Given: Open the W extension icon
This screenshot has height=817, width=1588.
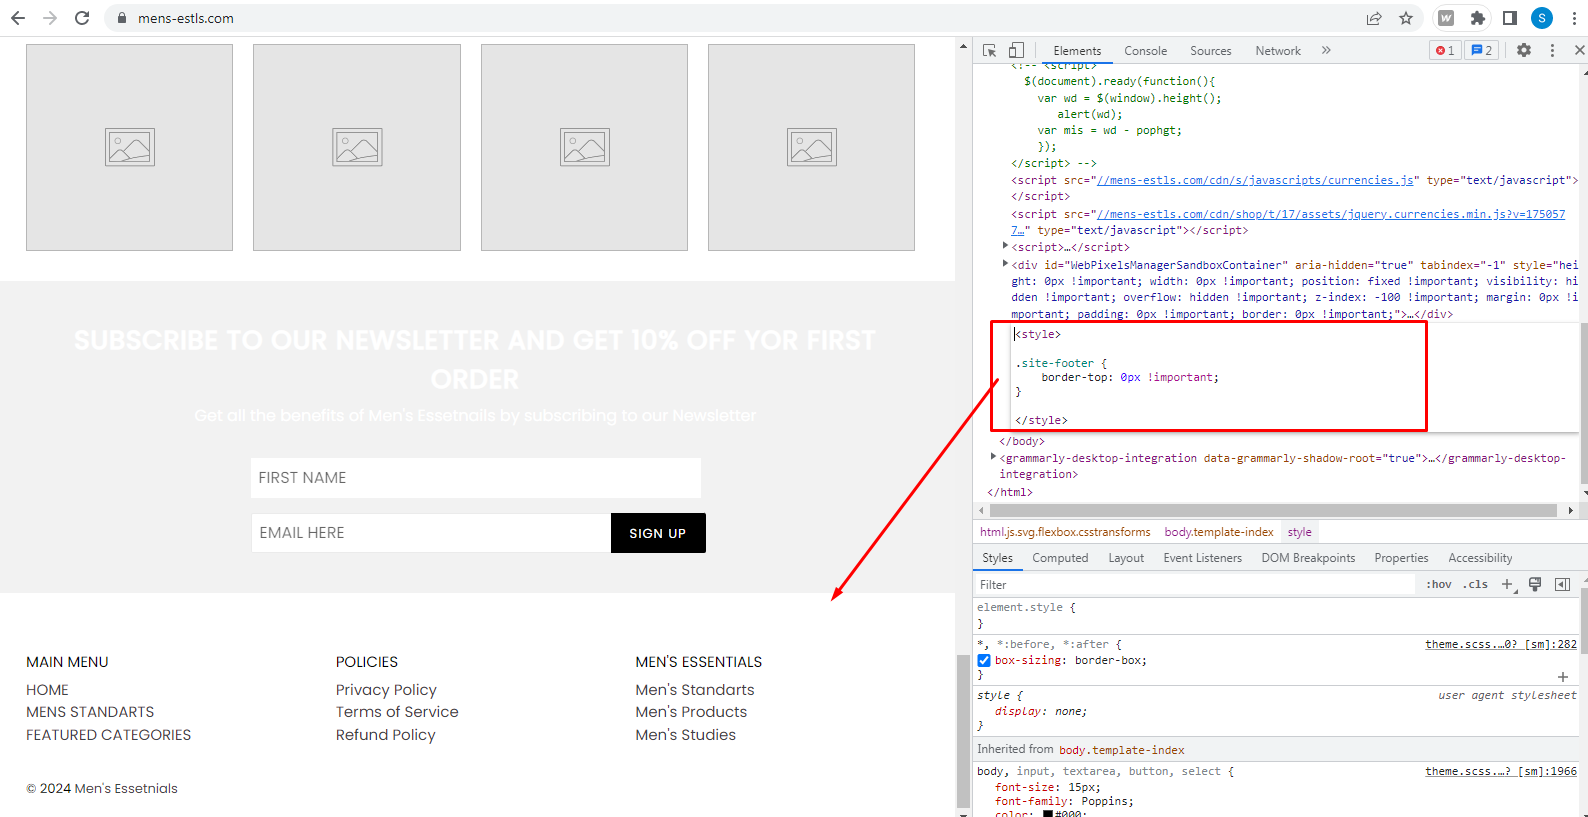Looking at the screenshot, I should 1446,18.
